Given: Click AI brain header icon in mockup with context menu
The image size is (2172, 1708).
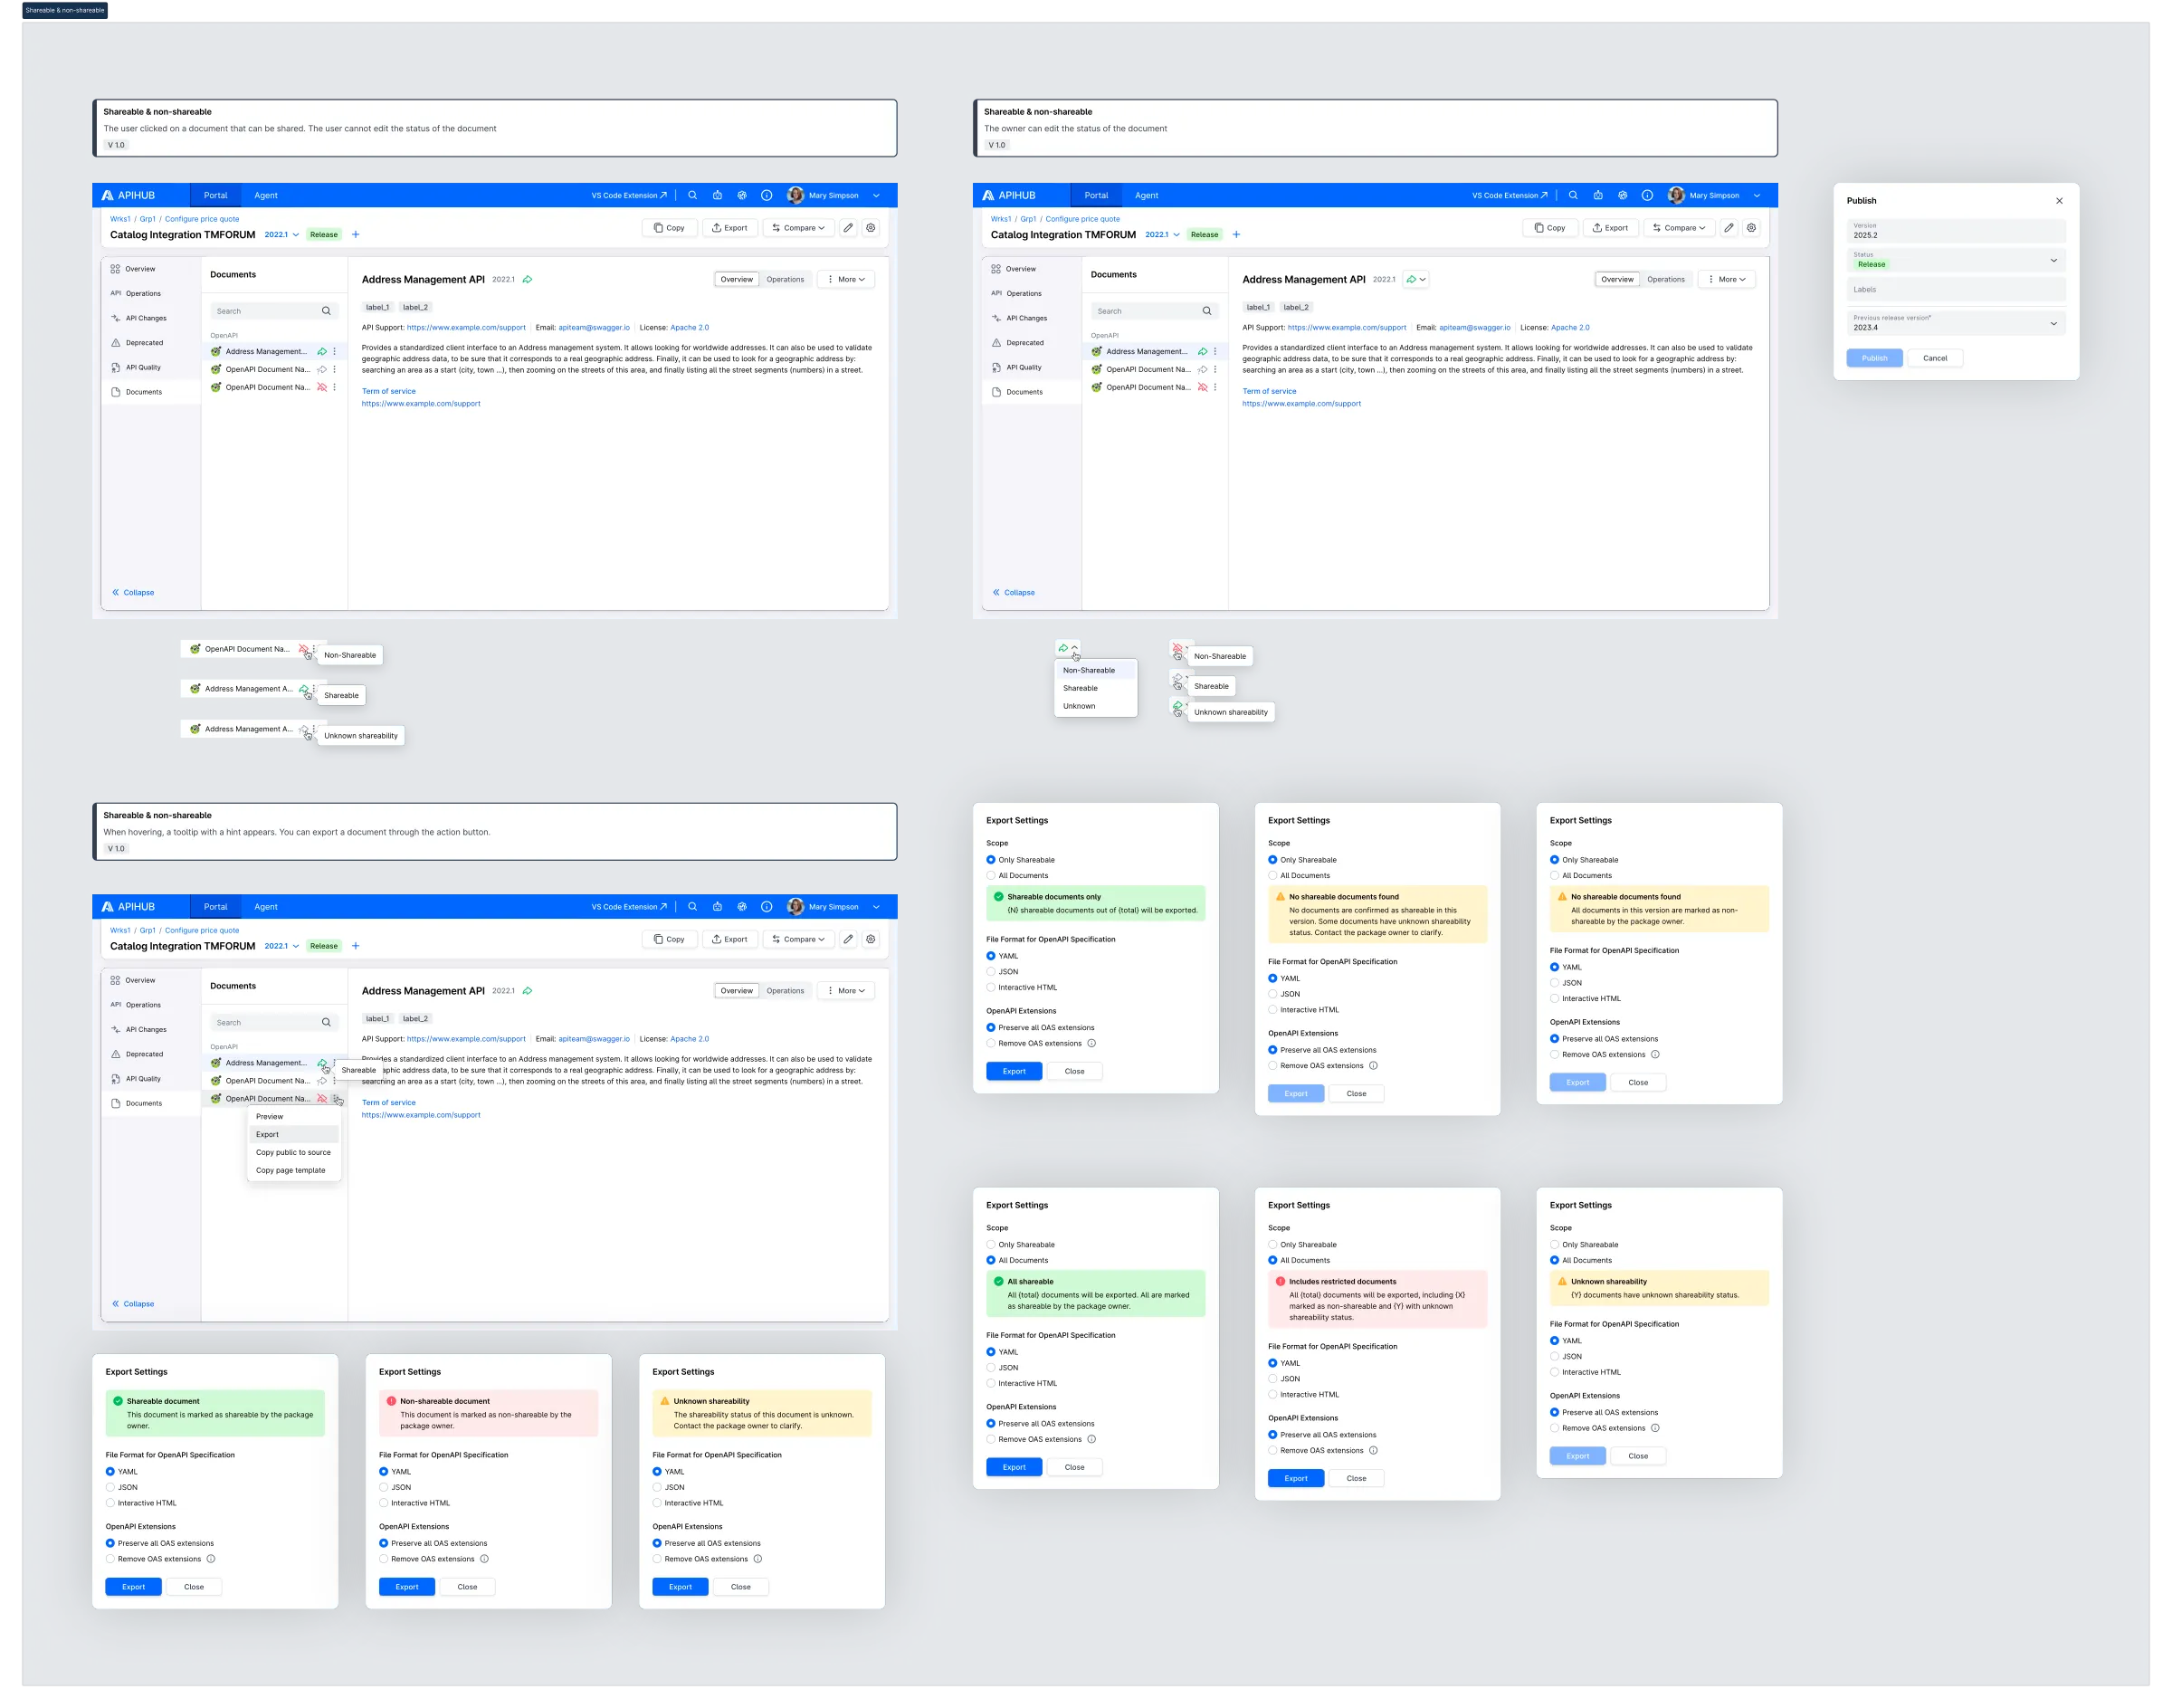Looking at the screenshot, I should click(x=742, y=907).
